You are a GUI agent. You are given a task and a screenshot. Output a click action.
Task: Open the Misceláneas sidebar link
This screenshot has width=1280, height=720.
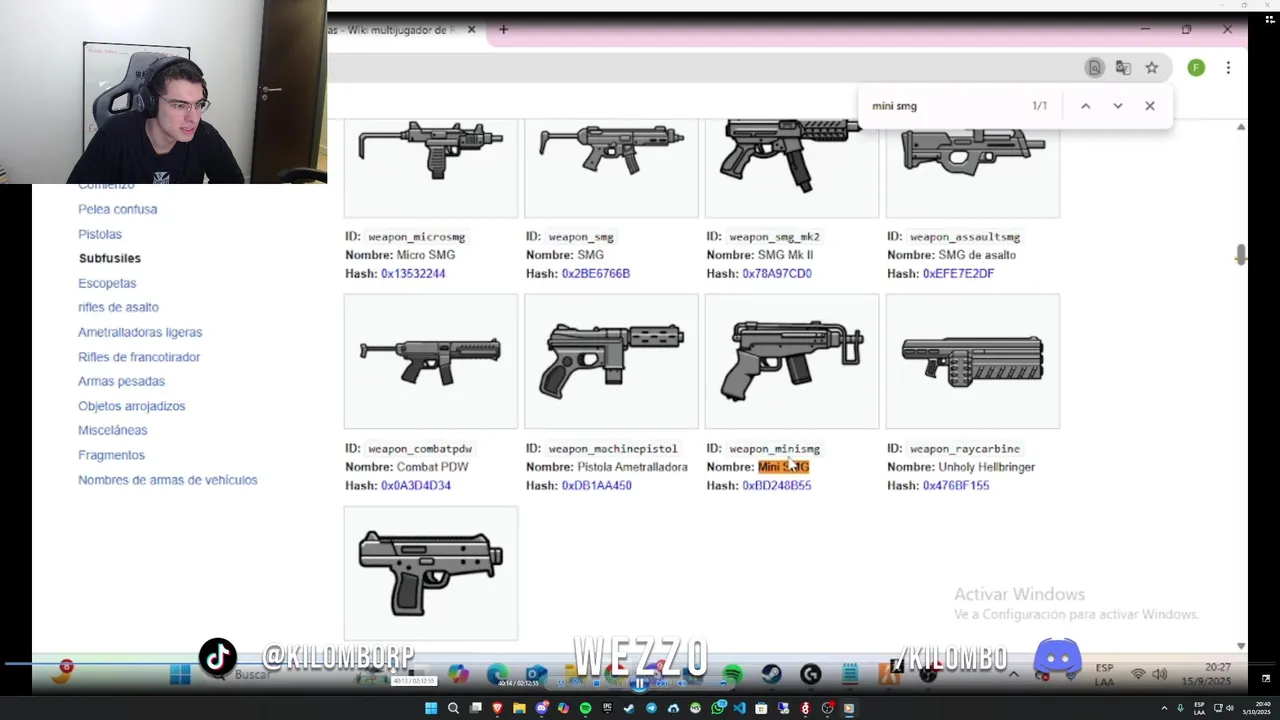coord(113,430)
